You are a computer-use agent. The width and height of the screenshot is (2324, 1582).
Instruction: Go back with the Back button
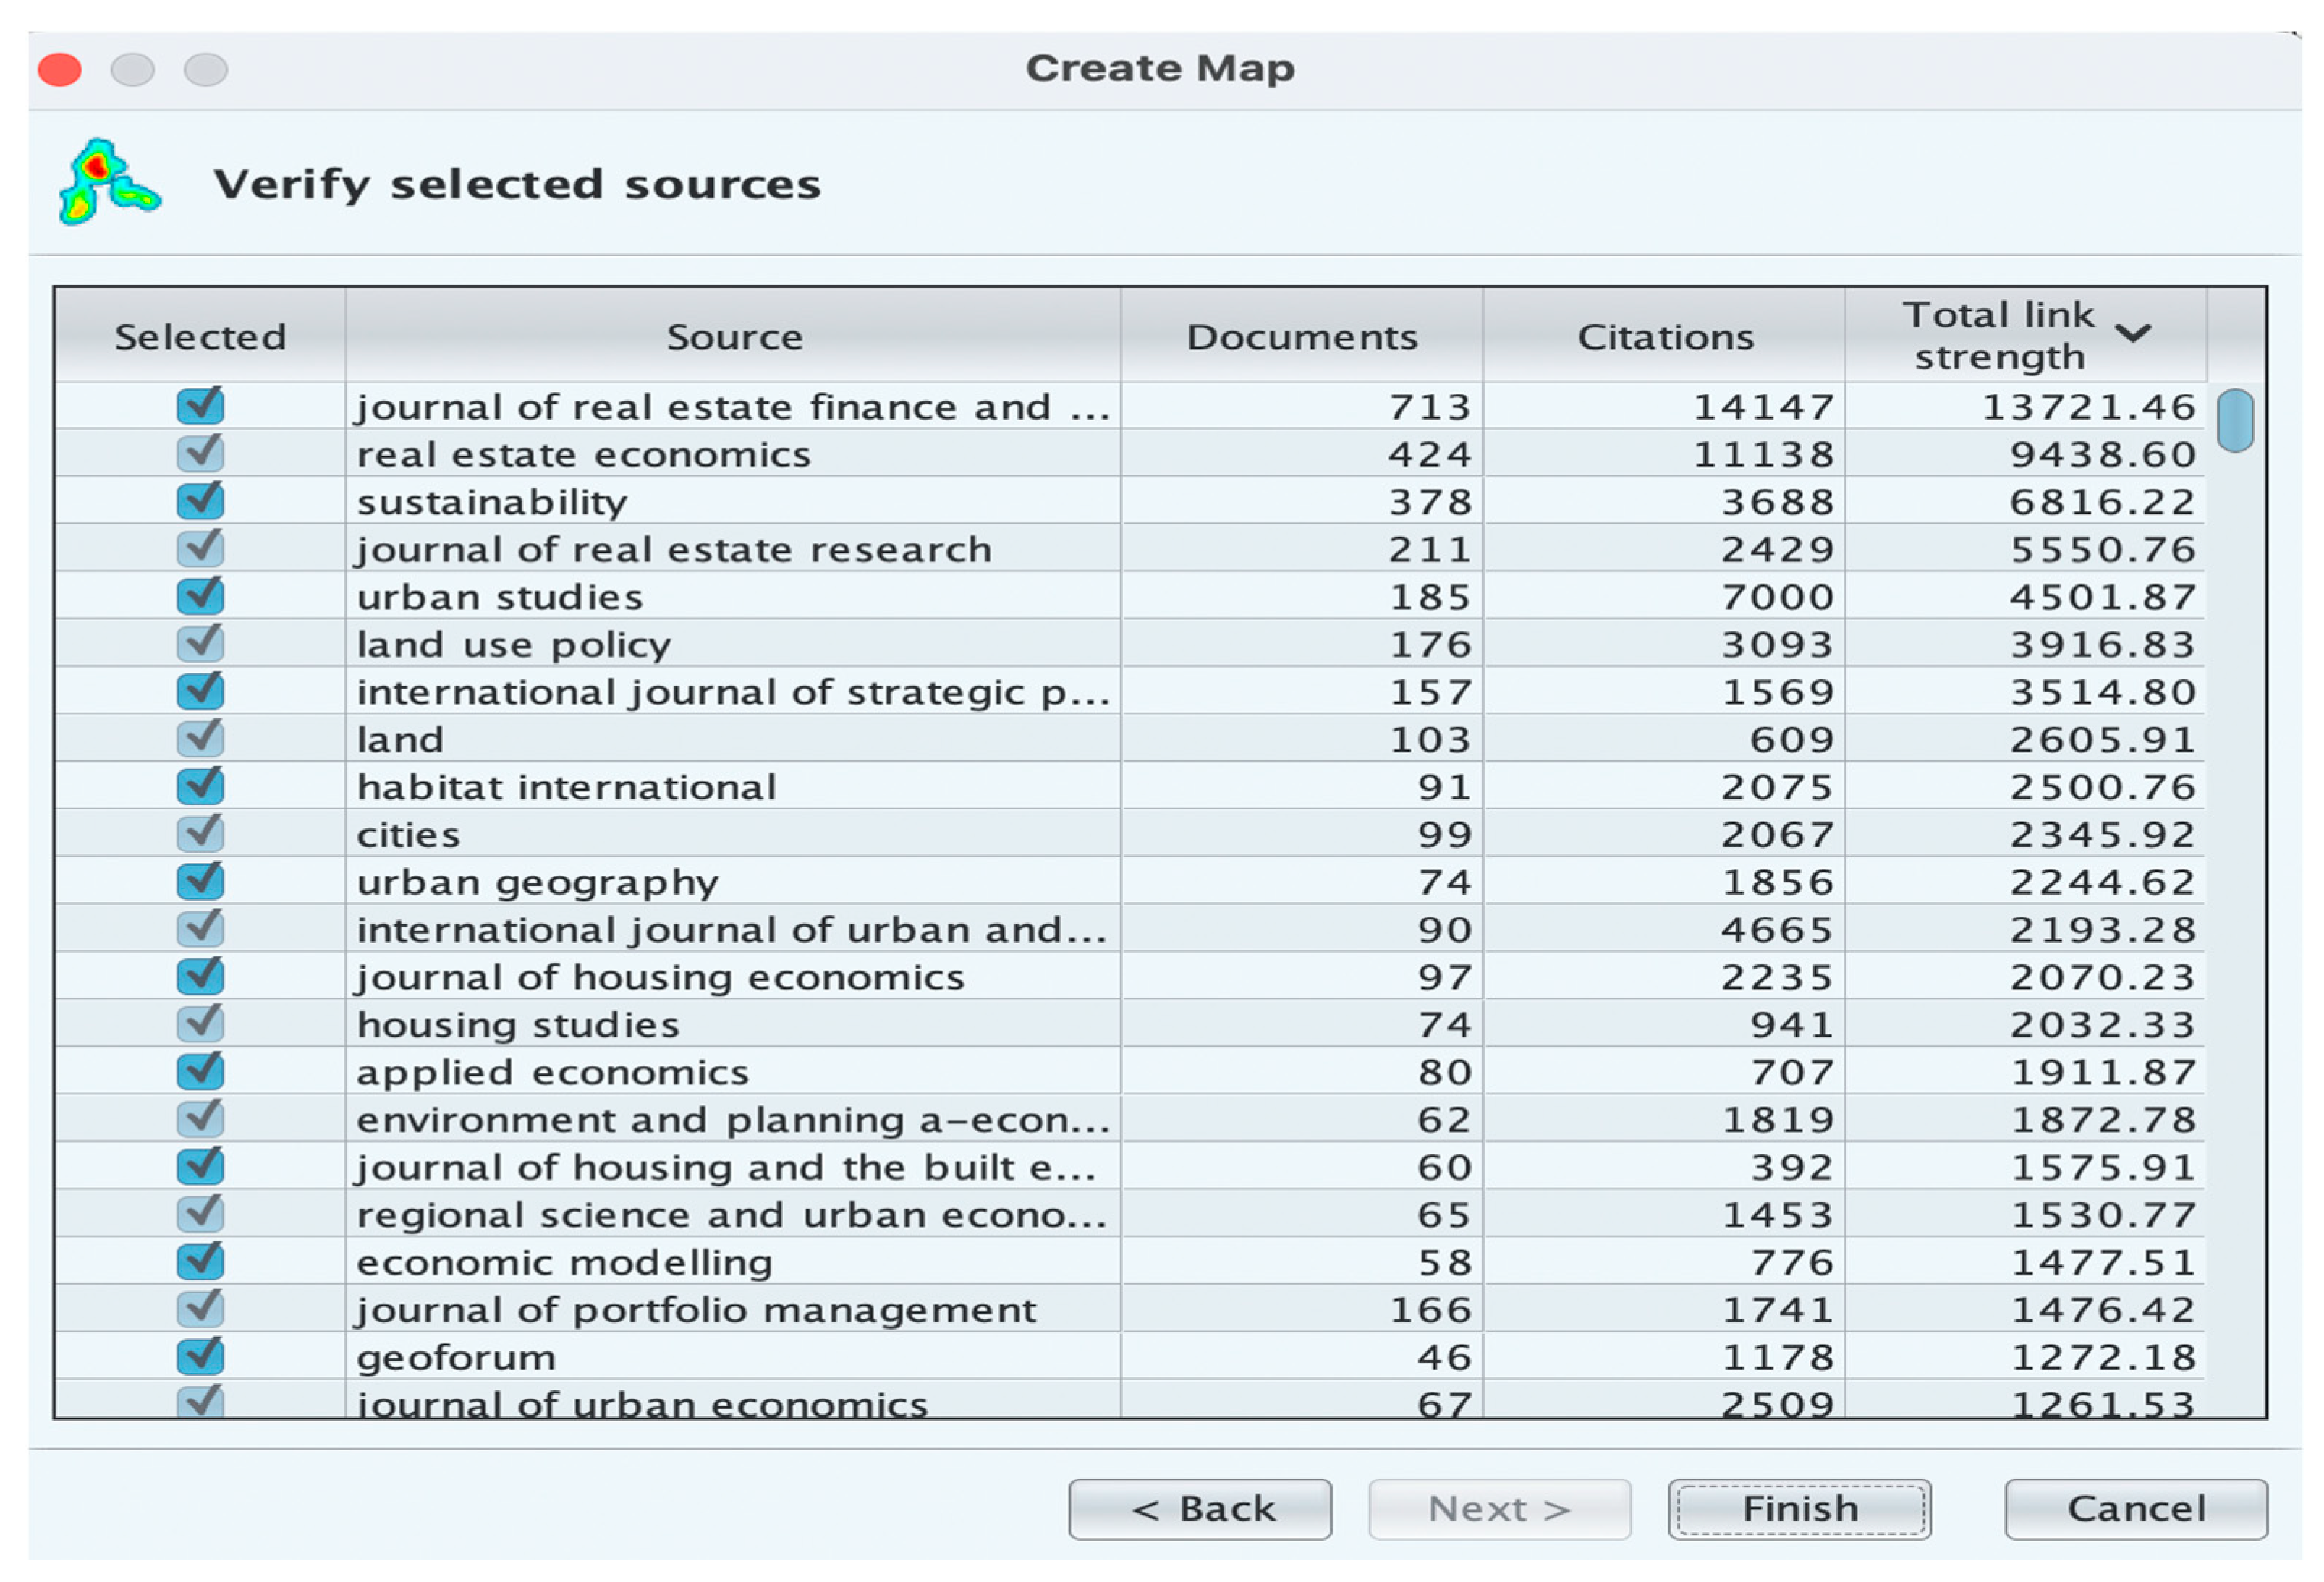pyautogui.click(x=1199, y=1508)
